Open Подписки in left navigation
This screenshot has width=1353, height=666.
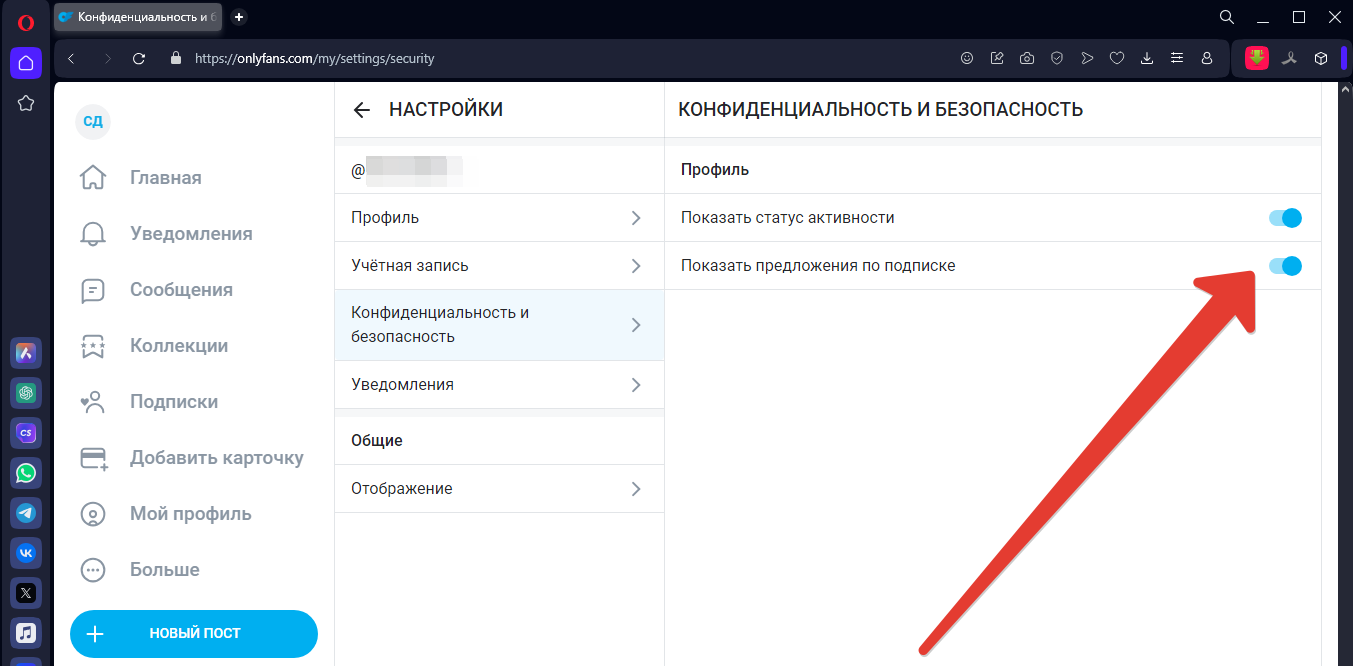point(173,402)
